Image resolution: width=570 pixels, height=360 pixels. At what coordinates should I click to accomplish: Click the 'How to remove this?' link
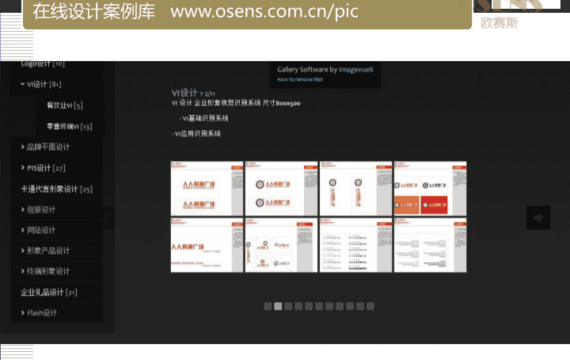[300, 79]
